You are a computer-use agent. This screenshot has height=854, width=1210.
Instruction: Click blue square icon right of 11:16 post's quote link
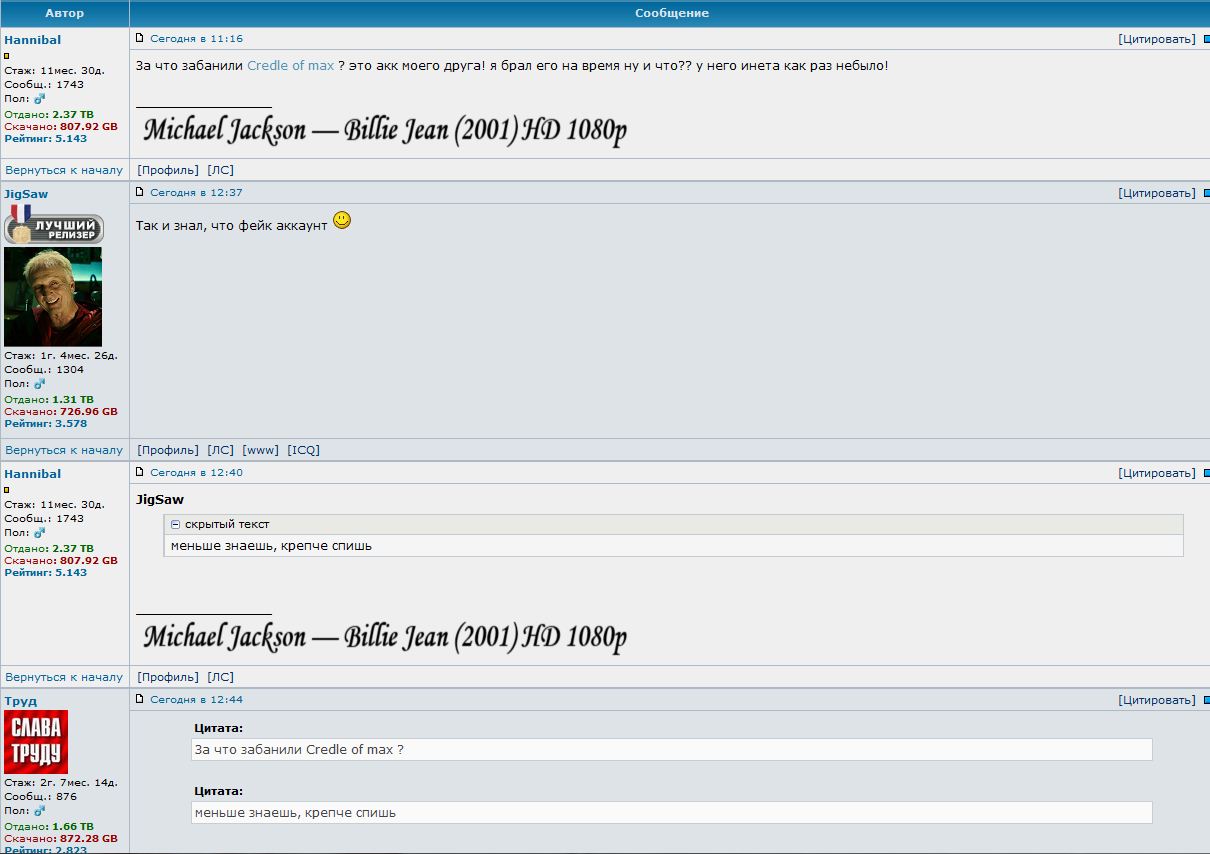coord(1206,39)
